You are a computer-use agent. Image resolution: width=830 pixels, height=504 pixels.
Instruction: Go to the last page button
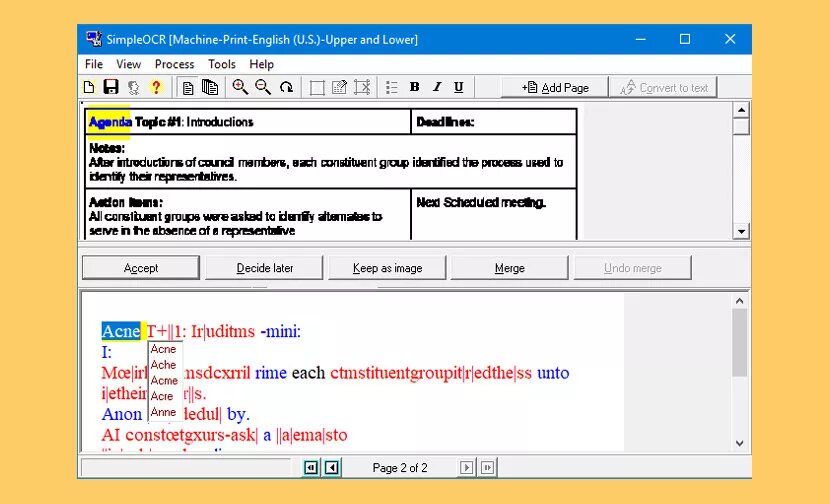488,467
